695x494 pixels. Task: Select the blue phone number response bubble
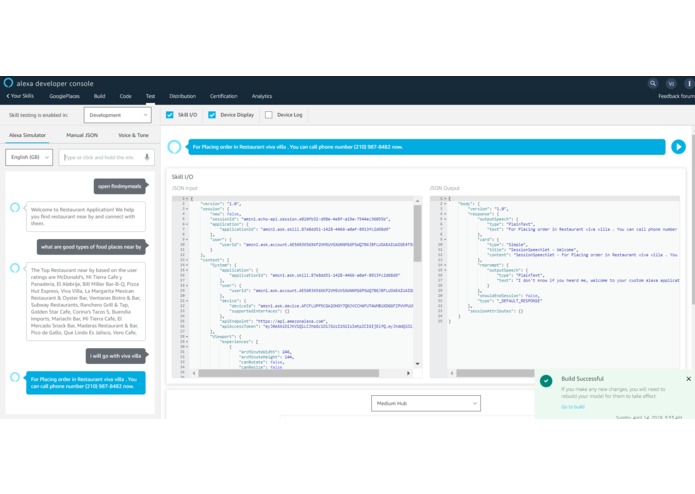tap(86, 383)
